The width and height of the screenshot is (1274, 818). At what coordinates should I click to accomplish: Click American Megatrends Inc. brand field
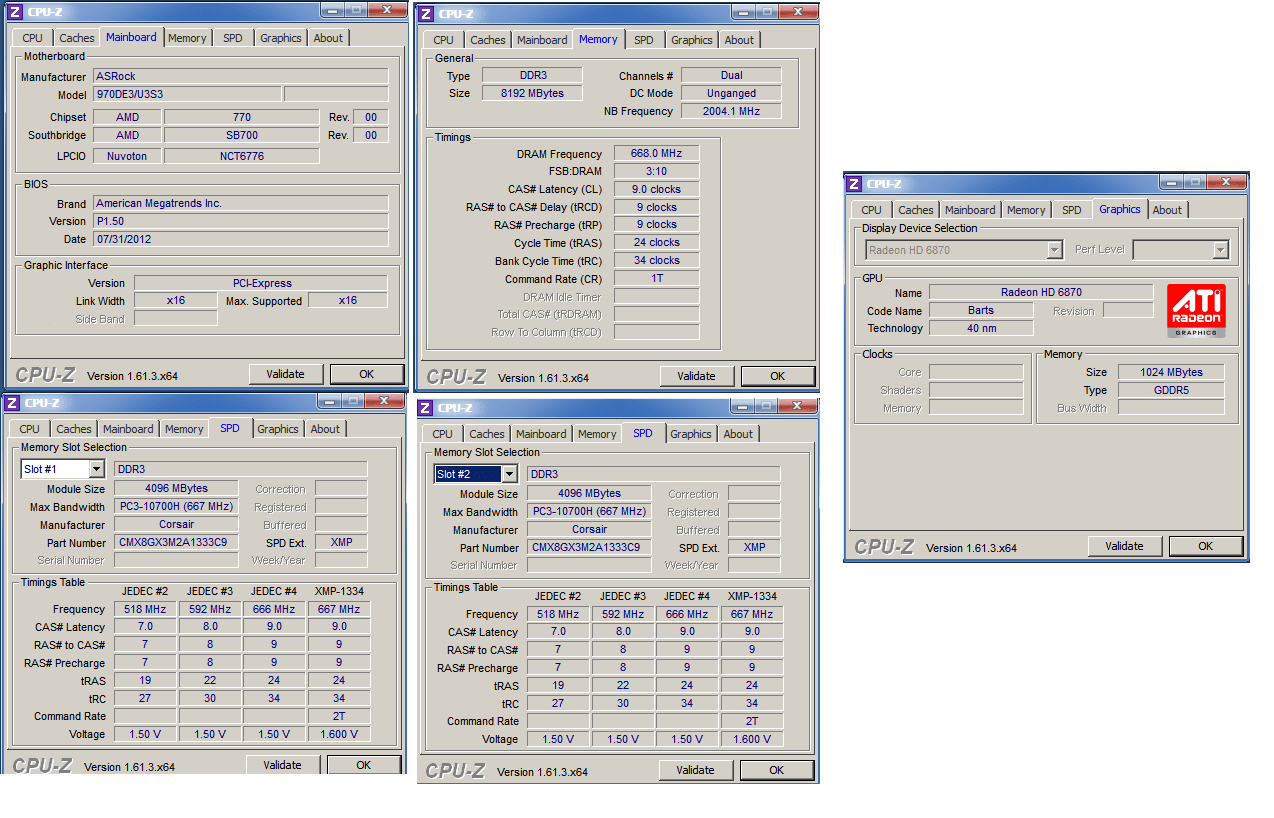pos(240,203)
